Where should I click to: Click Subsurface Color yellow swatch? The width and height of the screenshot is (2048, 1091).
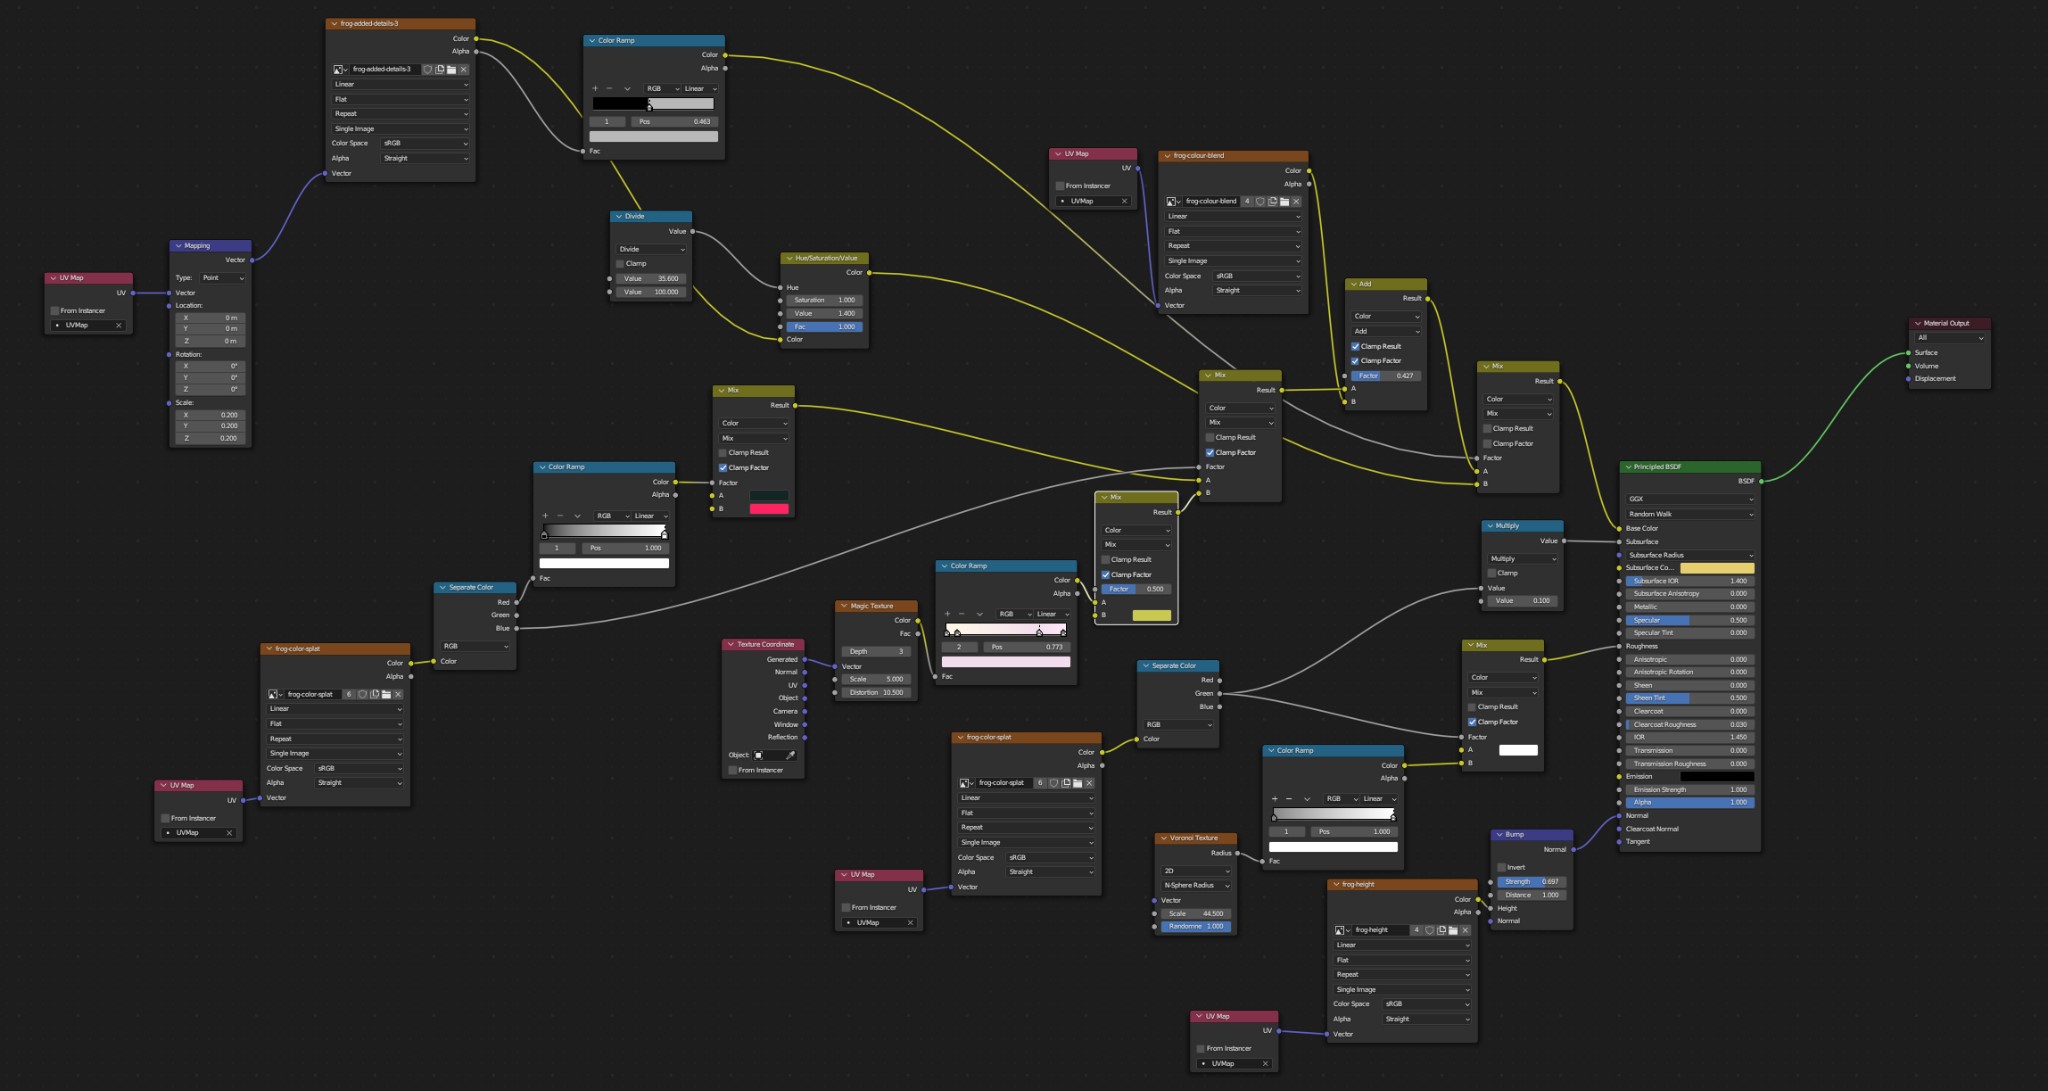pyautogui.click(x=1717, y=568)
